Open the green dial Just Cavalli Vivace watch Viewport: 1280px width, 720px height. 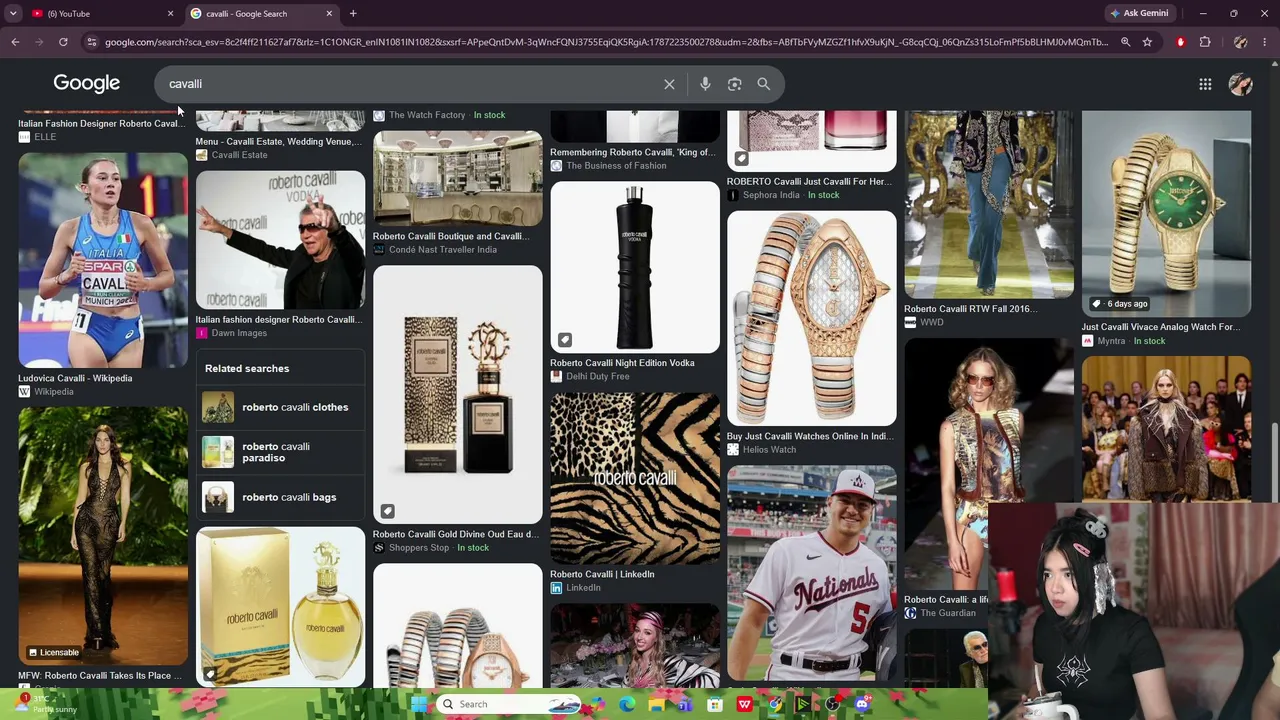click(x=1166, y=214)
